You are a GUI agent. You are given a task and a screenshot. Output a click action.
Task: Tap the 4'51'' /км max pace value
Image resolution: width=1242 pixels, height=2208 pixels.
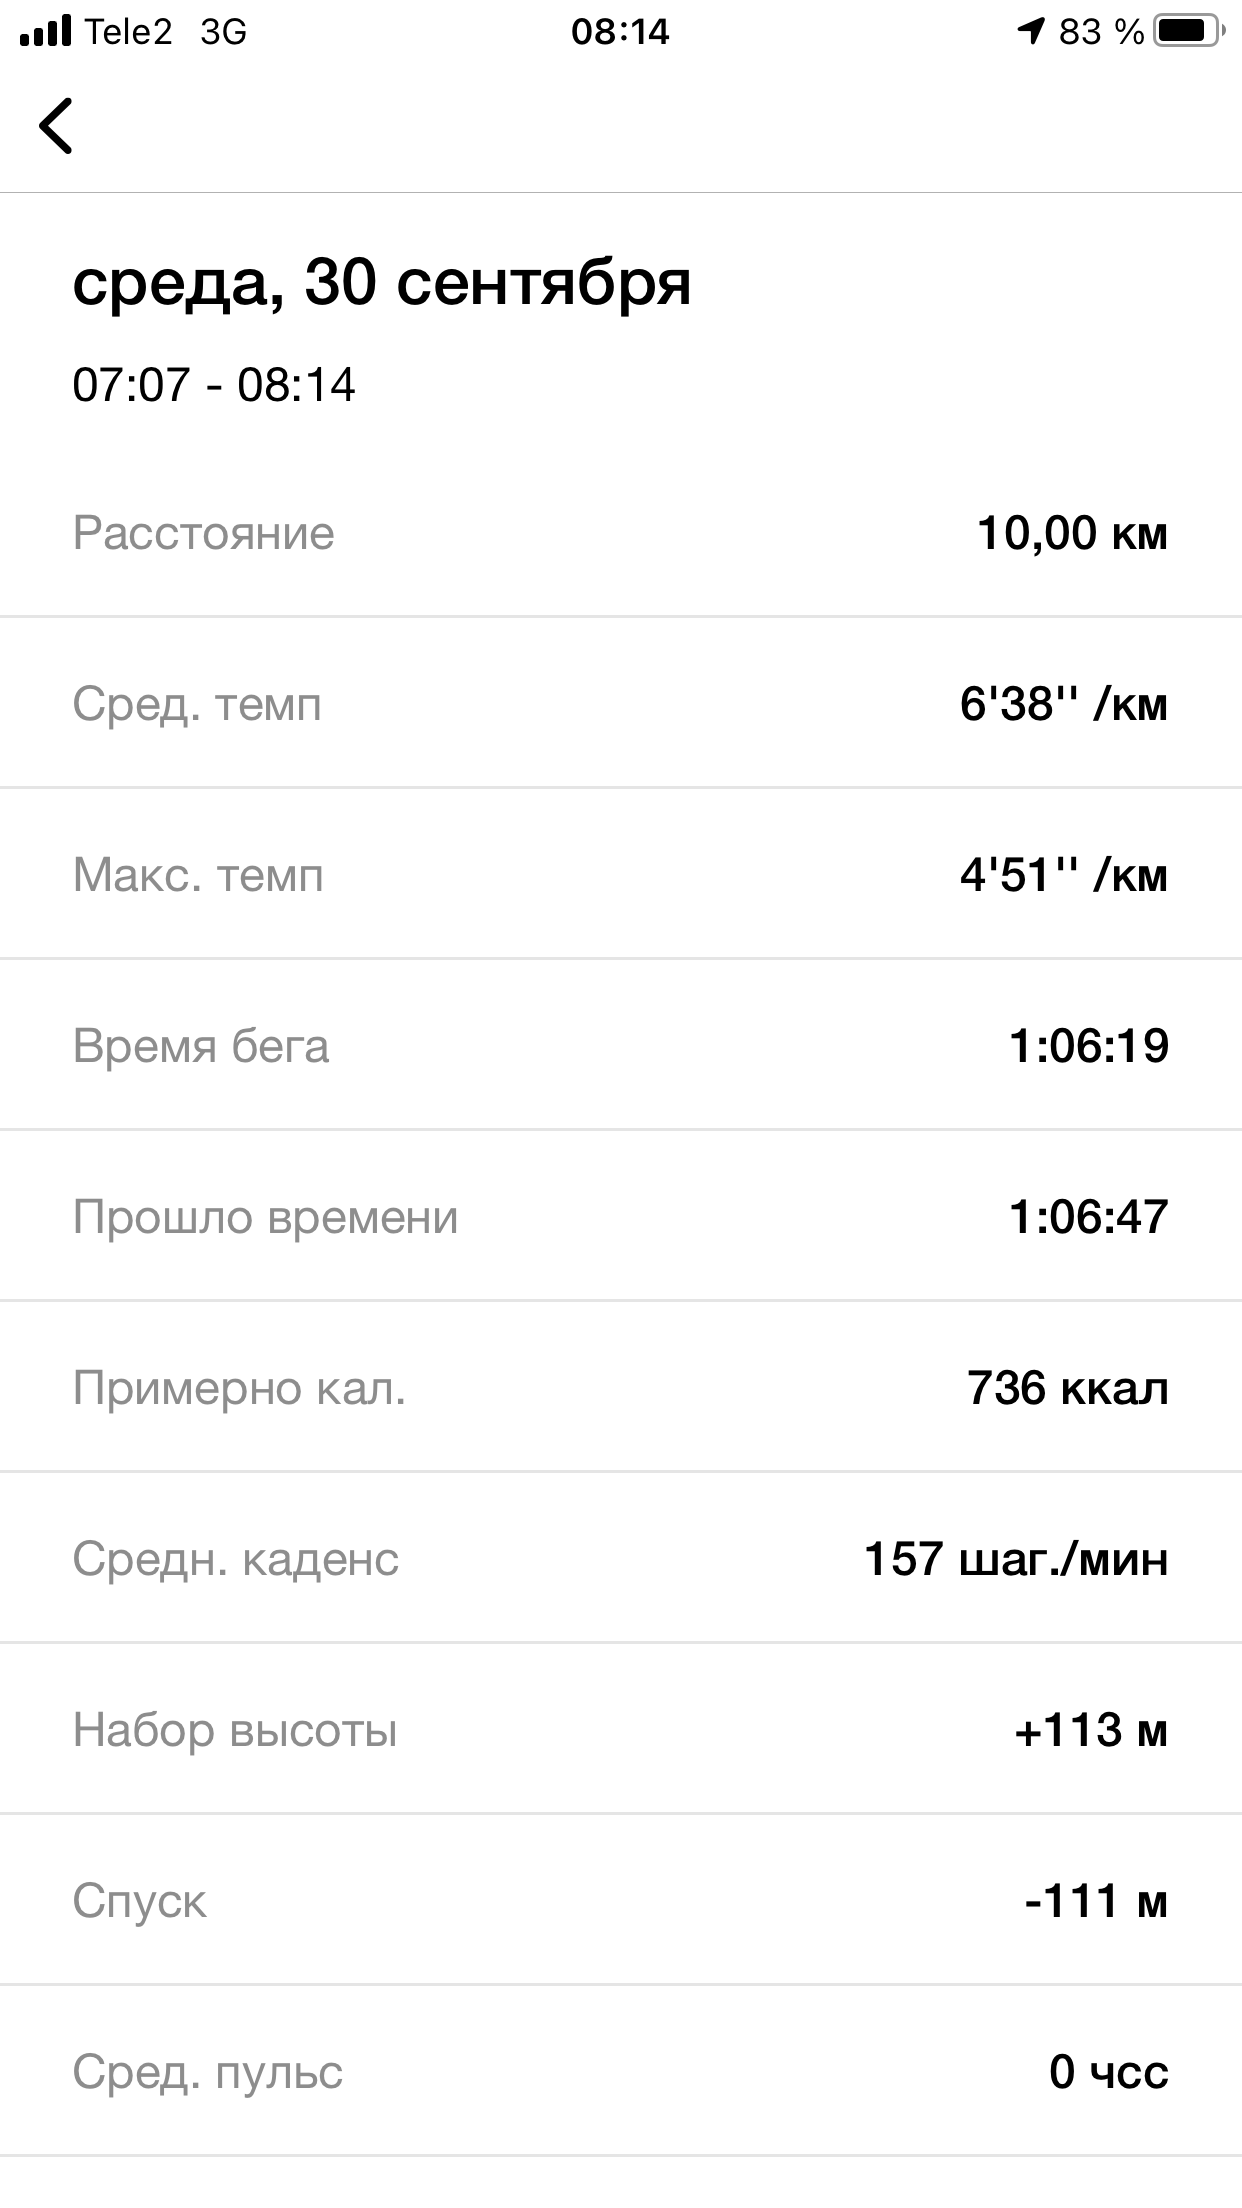click(x=1063, y=875)
